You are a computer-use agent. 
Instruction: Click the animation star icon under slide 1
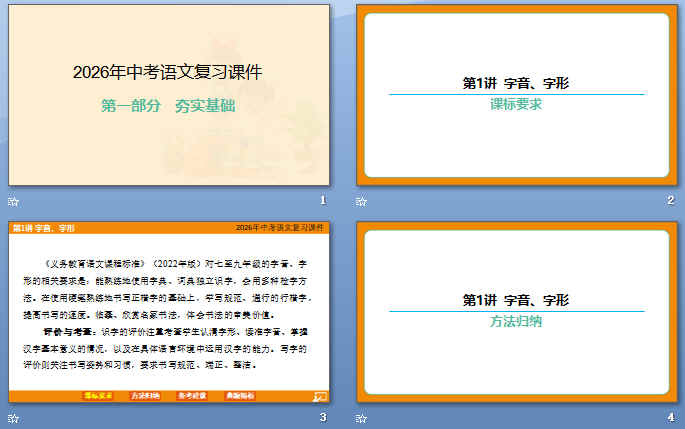[12, 202]
